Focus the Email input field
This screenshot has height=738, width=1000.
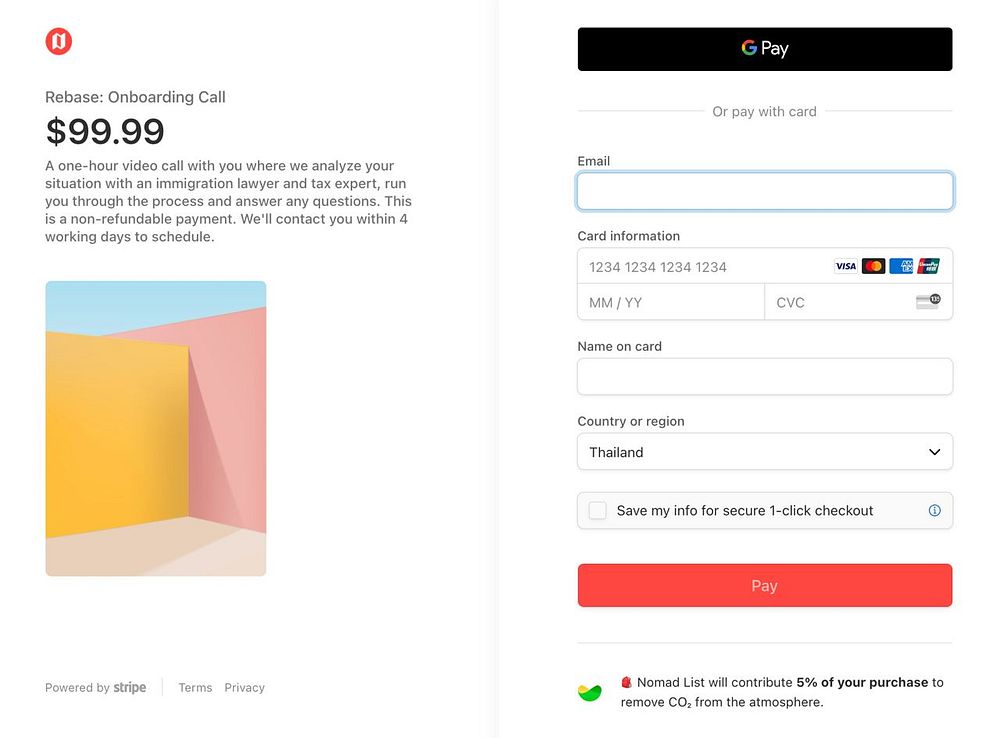click(x=764, y=191)
